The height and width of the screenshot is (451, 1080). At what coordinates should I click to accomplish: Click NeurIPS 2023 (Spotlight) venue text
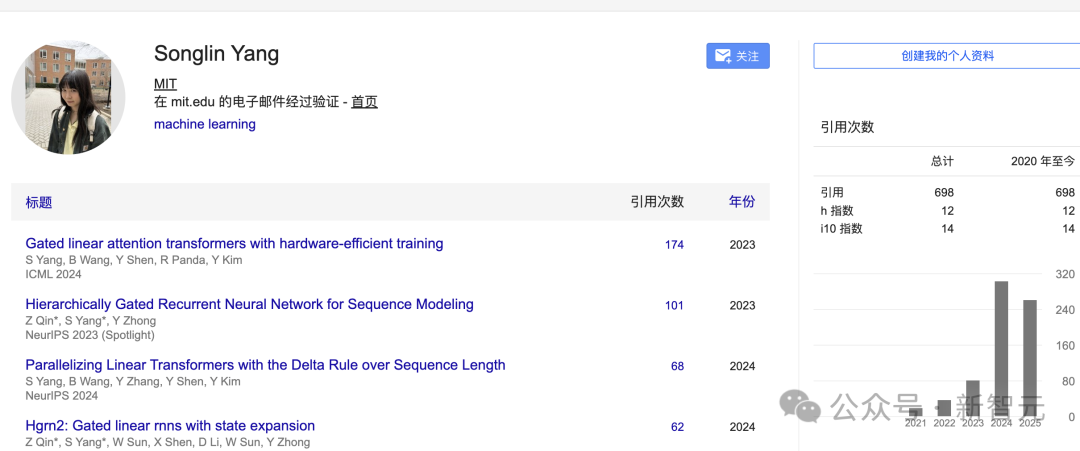(x=90, y=335)
